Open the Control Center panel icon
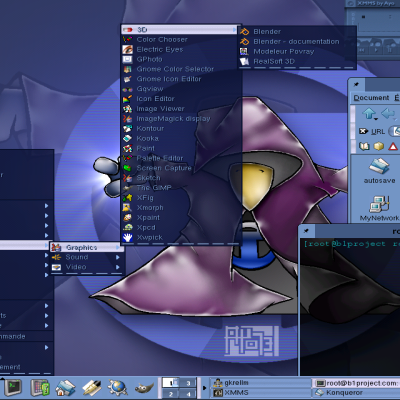Viewport: 400px width, 400px height. tap(40, 388)
